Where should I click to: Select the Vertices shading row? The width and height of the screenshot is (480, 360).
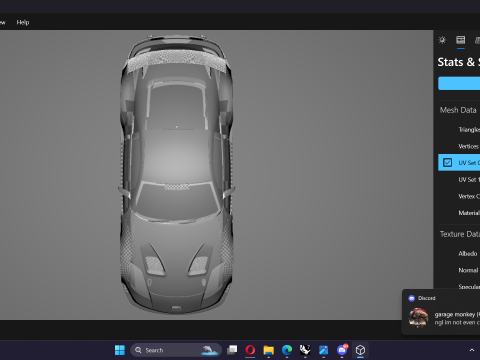coord(459,146)
